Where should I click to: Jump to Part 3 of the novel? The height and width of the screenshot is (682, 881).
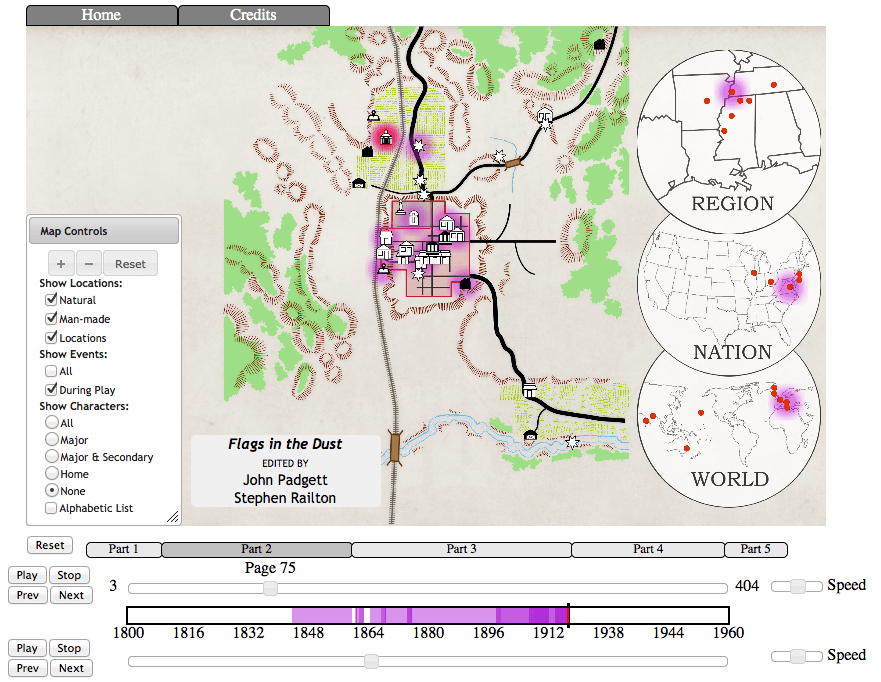click(461, 550)
